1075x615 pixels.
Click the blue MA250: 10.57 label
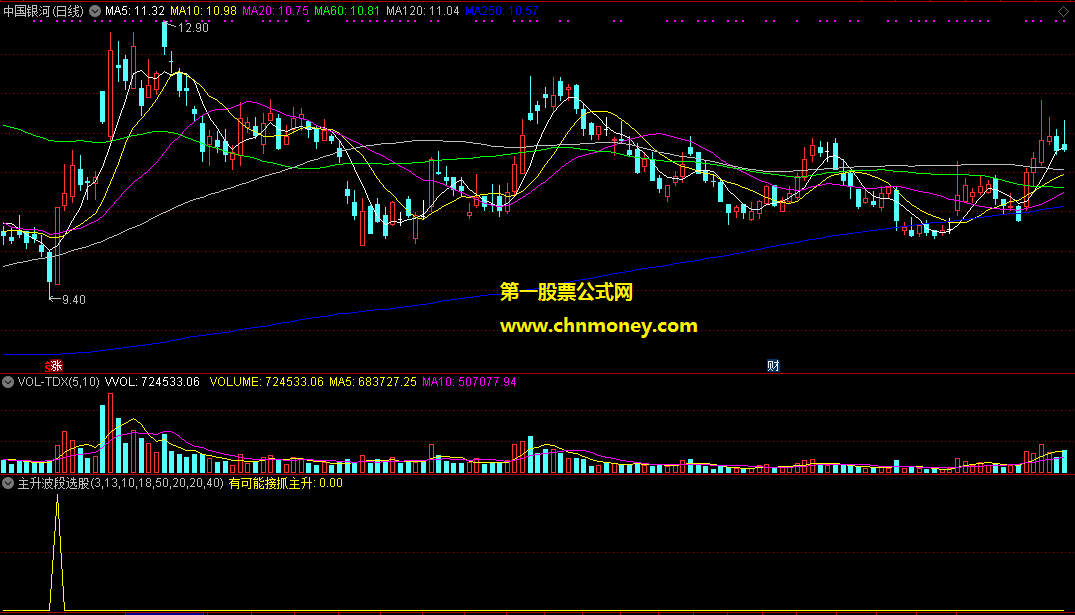pos(501,11)
